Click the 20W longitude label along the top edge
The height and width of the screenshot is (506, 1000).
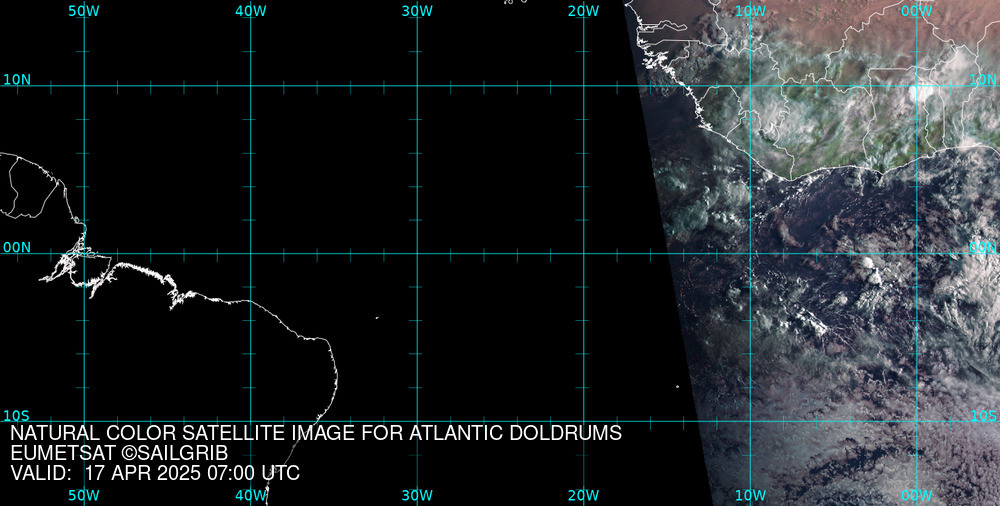coord(584,11)
